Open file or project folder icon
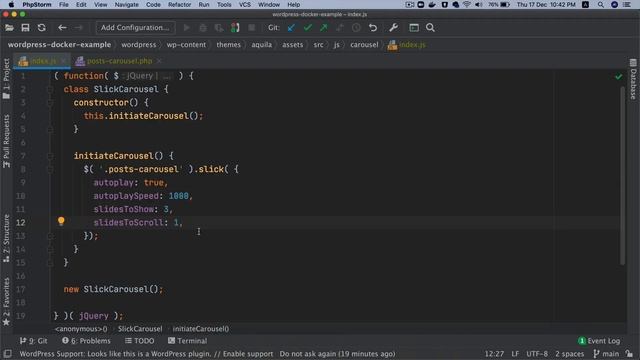Screen dimensions: 640x360 9,28
